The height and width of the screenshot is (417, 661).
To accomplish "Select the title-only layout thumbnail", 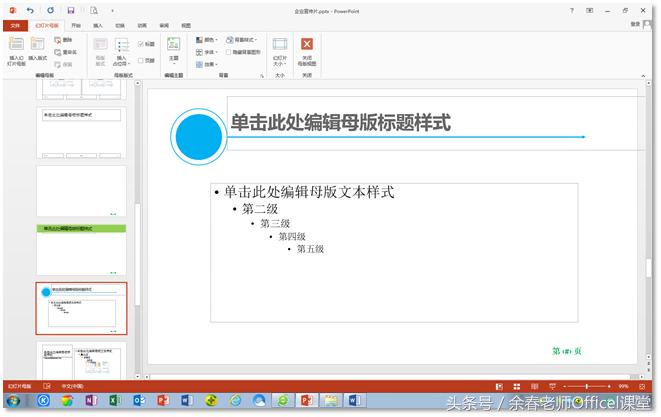I will [x=81, y=133].
